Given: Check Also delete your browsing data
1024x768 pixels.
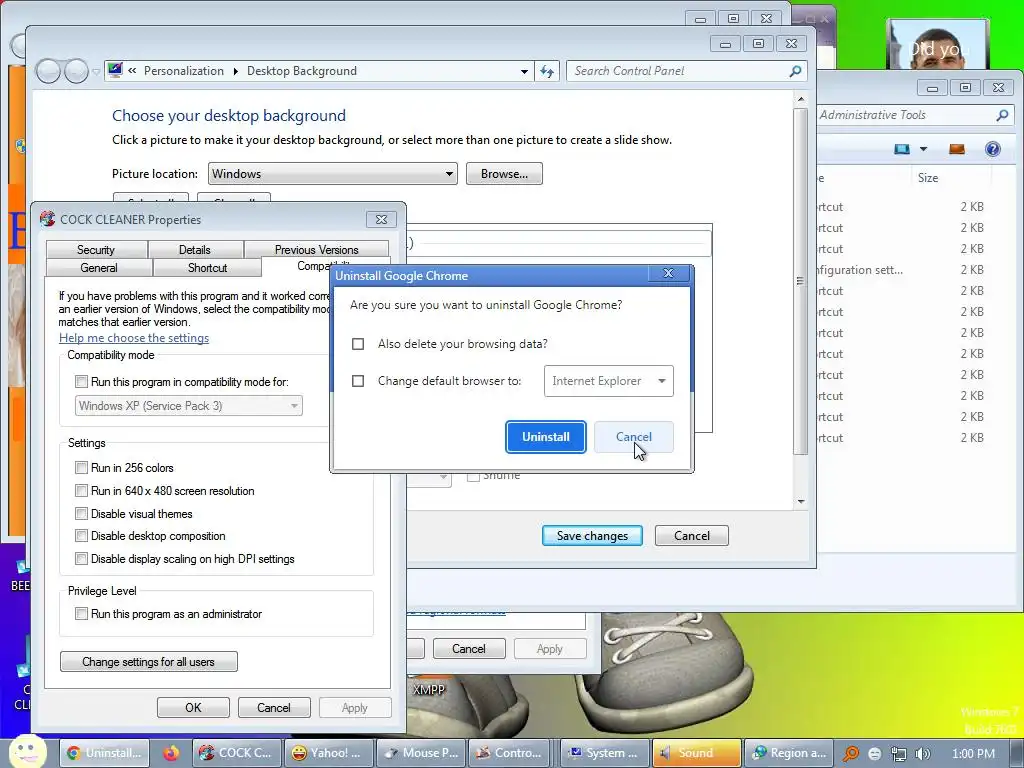Looking at the screenshot, I should tap(358, 344).
